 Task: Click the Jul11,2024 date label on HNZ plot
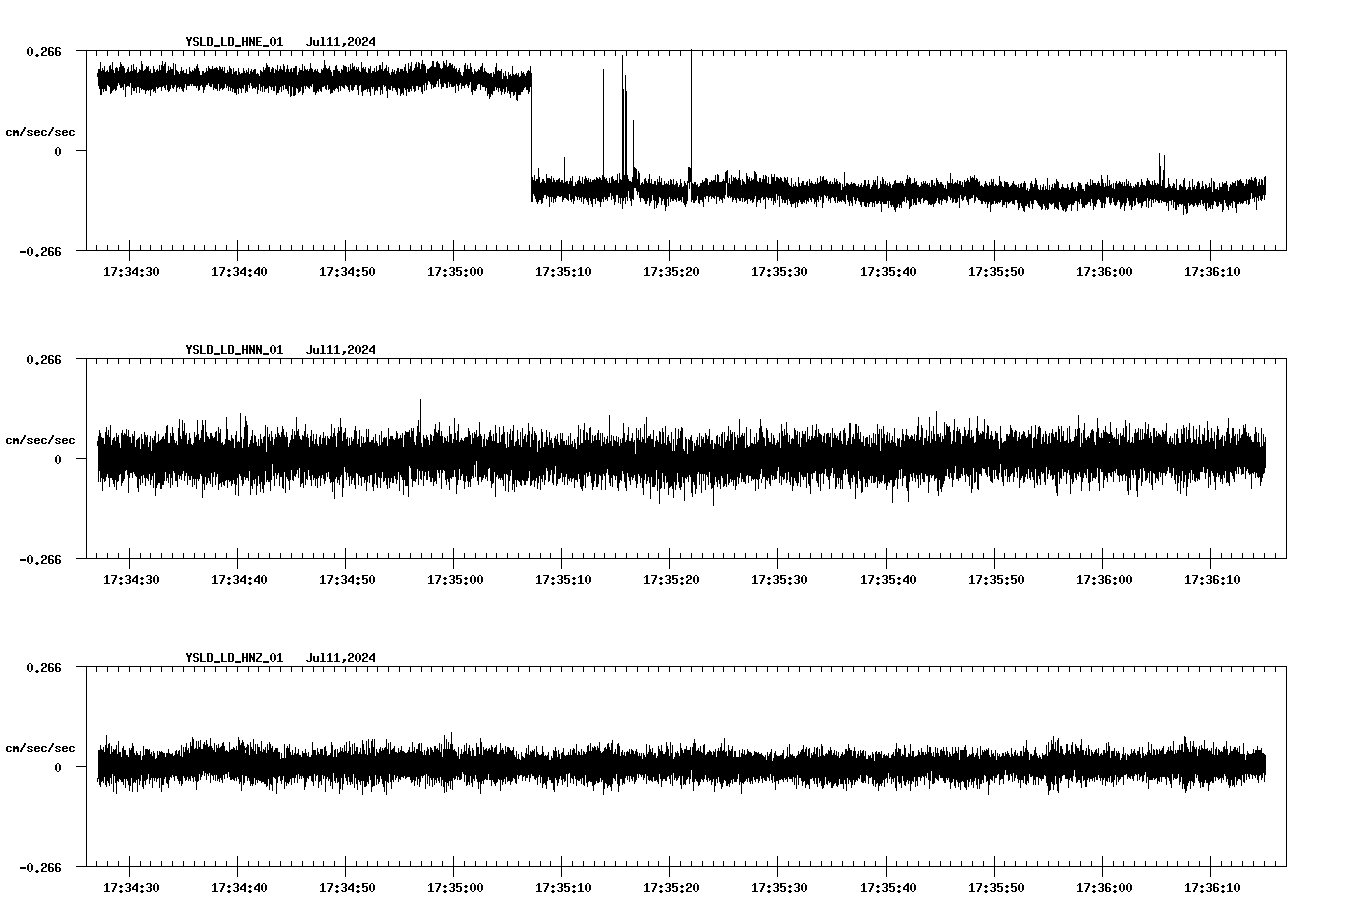point(340,657)
